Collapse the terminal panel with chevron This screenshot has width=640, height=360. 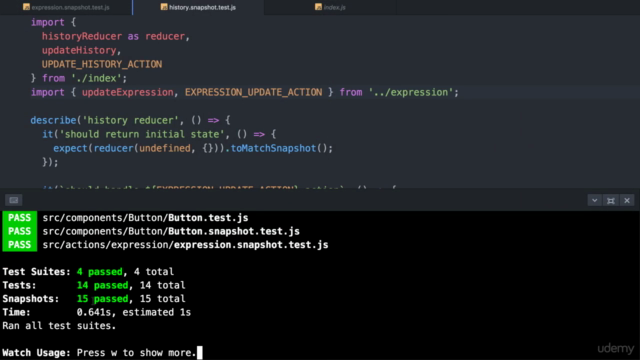point(594,200)
